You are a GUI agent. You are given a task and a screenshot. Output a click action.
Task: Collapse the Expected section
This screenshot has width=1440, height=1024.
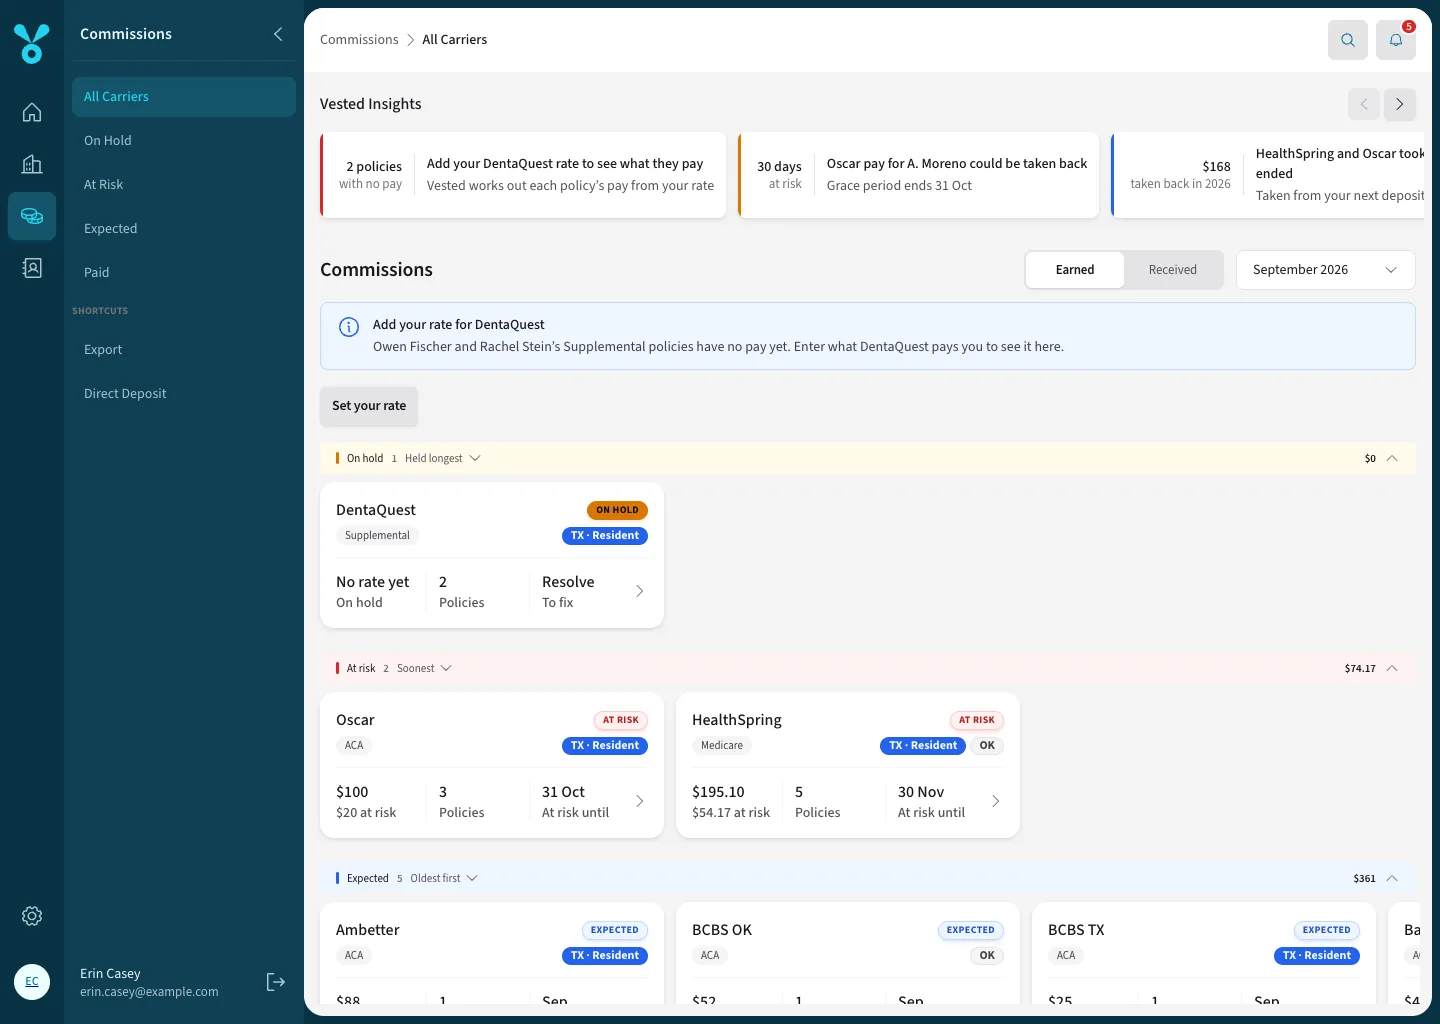pyautogui.click(x=1392, y=878)
